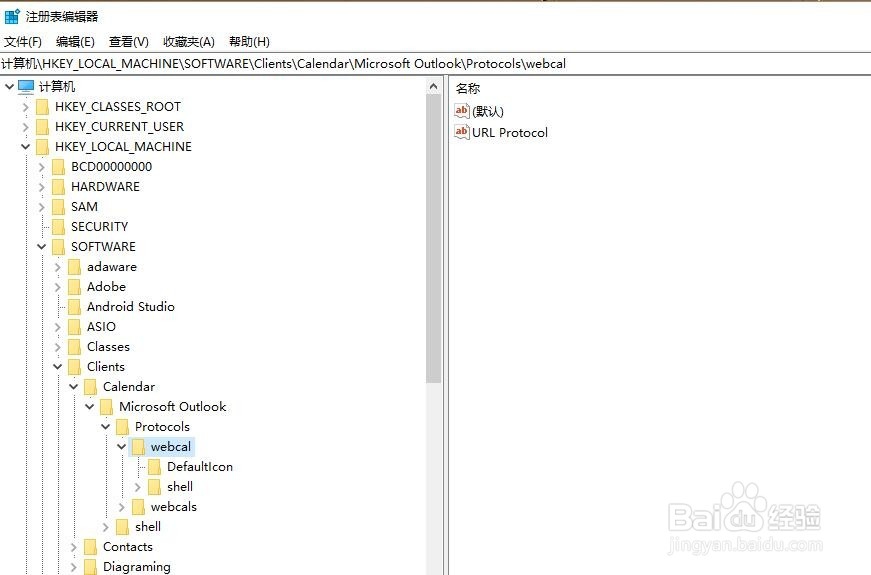
Task: Click the HKEY_LOCAL_MACHINE folder icon
Action: pyautogui.click(x=42, y=147)
